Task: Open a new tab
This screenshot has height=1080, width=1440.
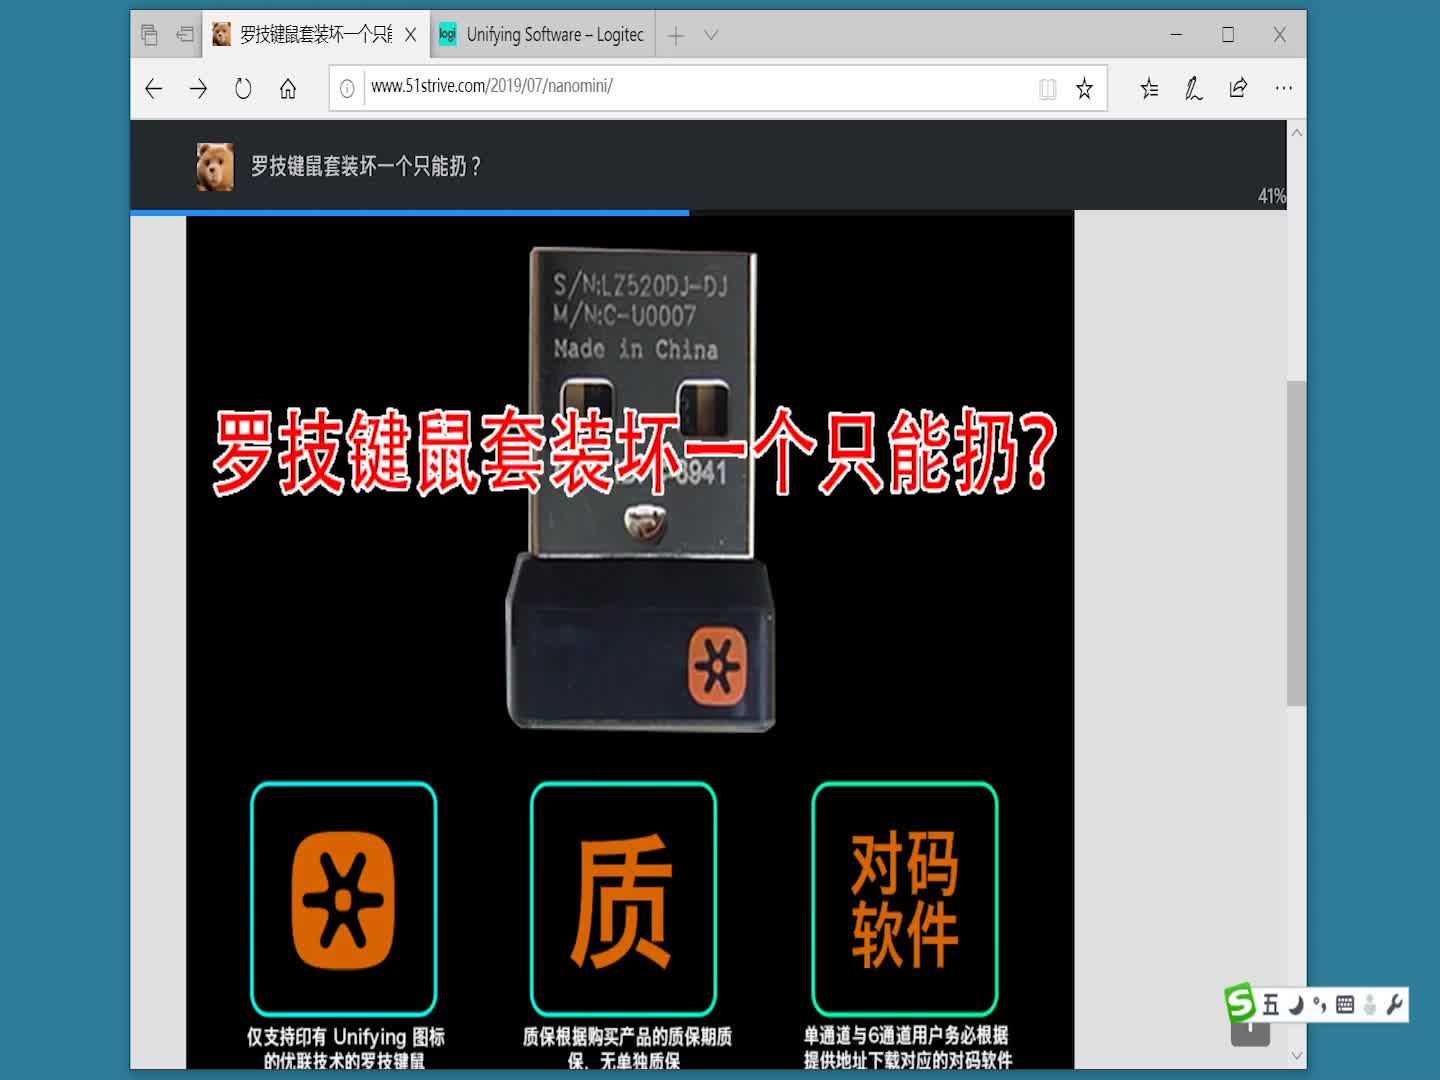Action: click(676, 36)
